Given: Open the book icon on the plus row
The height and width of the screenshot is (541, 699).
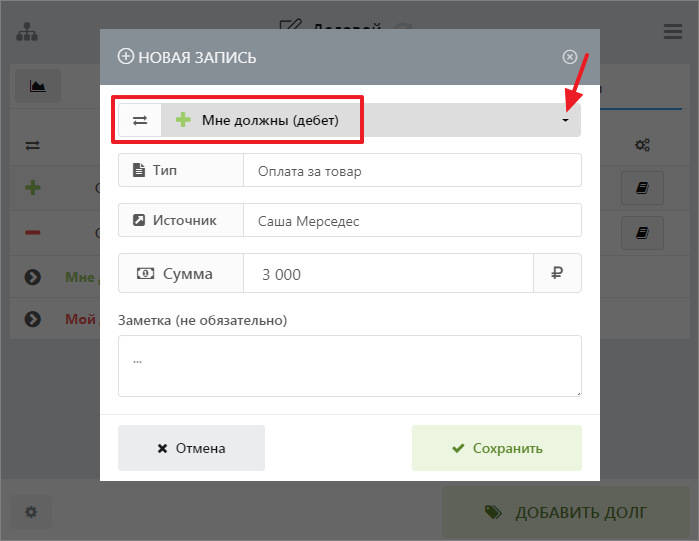Looking at the screenshot, I should [x=642, y=188].
